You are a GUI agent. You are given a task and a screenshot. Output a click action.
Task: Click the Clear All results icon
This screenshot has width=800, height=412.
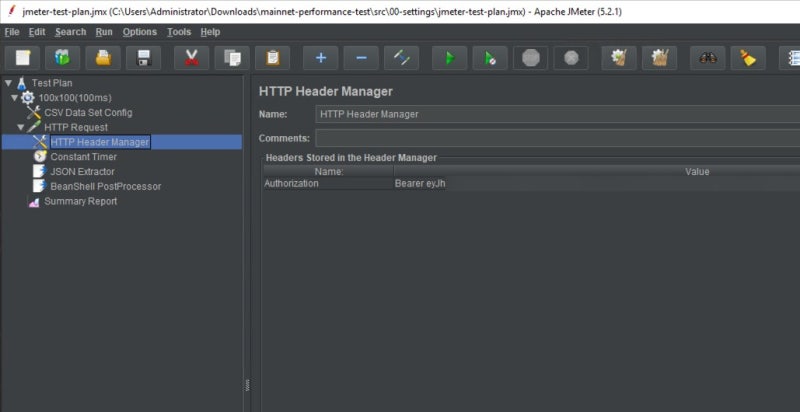(x=659, y=58)
